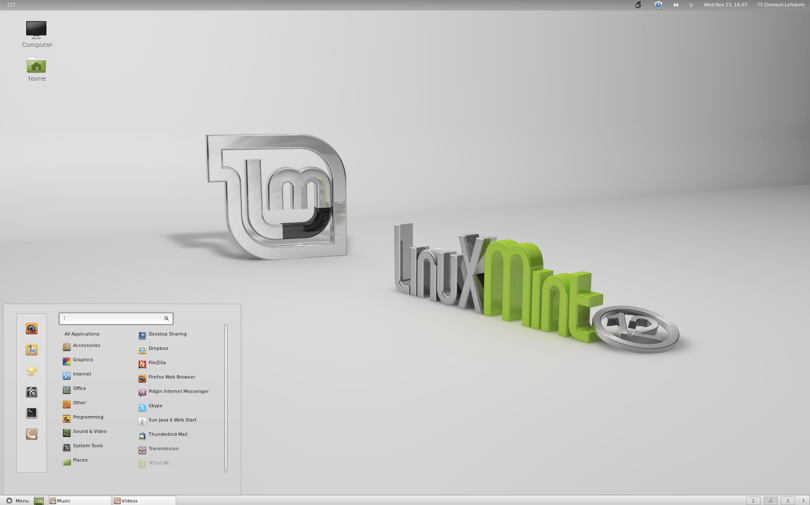Launch FileZilla from the application list

[x=152, y=364]
